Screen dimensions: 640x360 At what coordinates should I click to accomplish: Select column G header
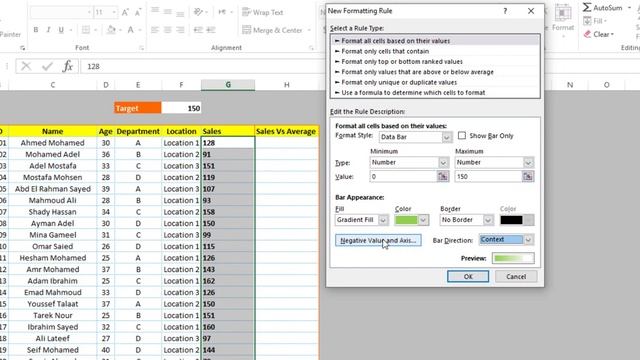228,85
